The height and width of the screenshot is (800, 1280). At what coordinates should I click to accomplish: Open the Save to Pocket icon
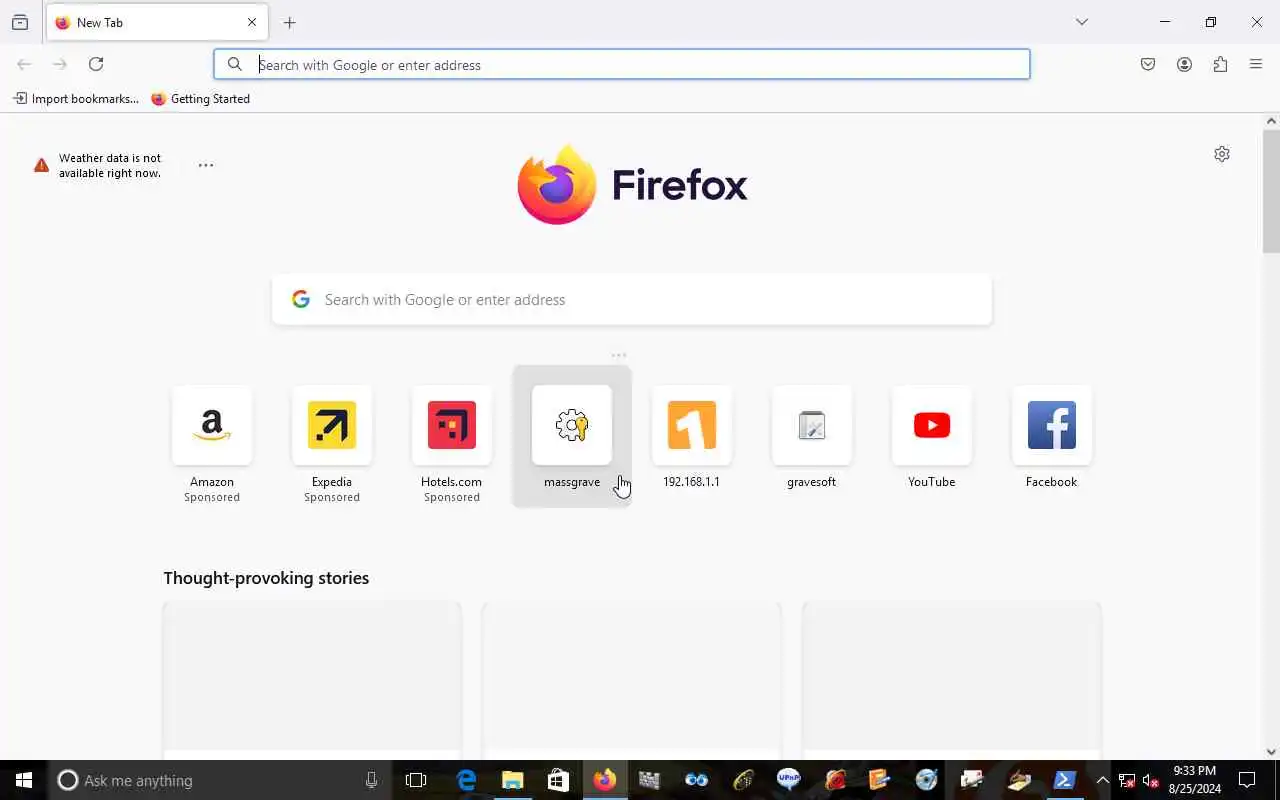(x=1148, y=64)
